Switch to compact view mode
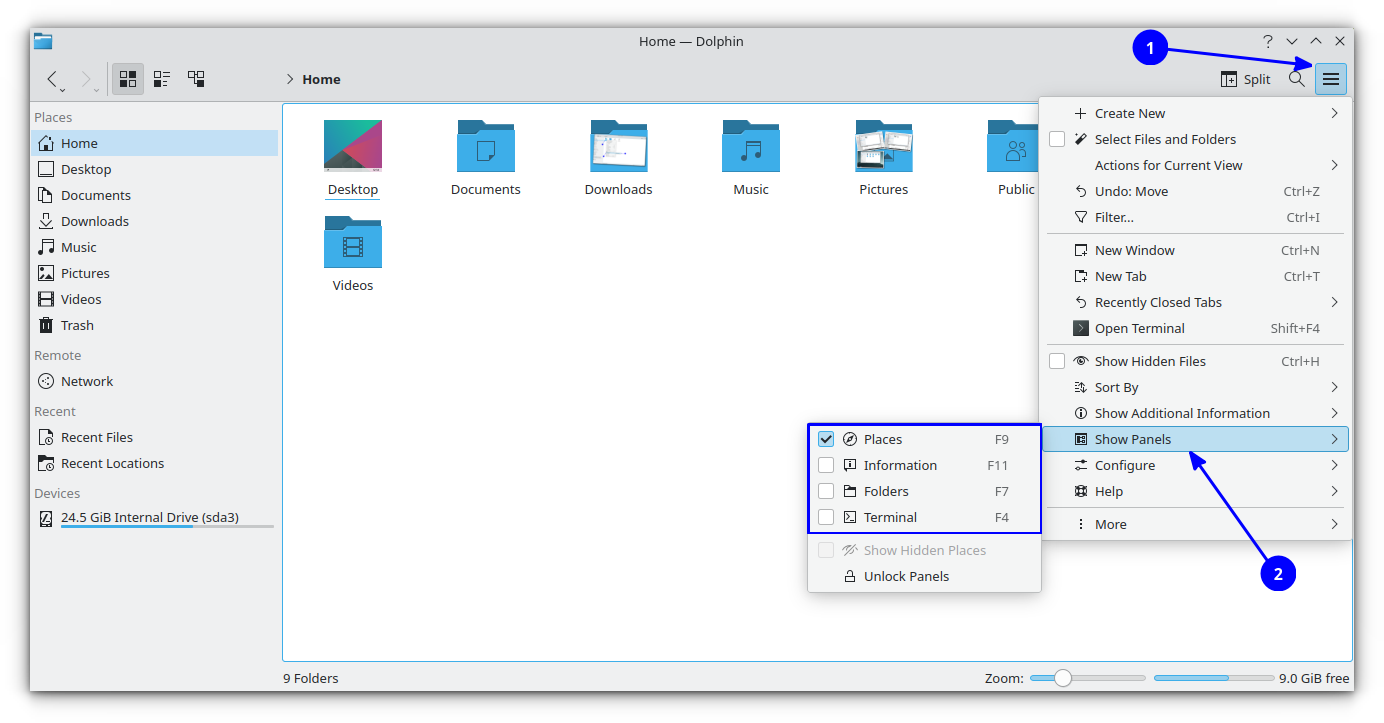1384x723 pixels. point(161,78)
